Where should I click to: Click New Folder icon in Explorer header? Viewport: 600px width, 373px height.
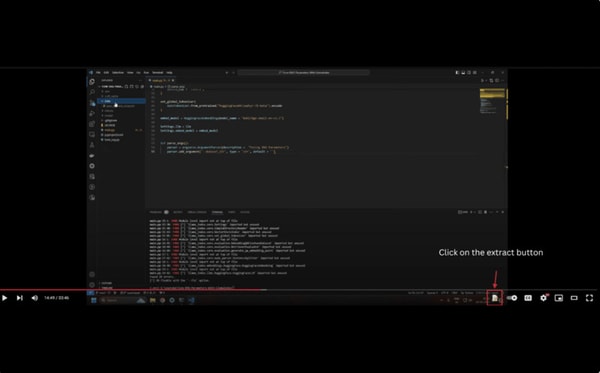[132, 86]
